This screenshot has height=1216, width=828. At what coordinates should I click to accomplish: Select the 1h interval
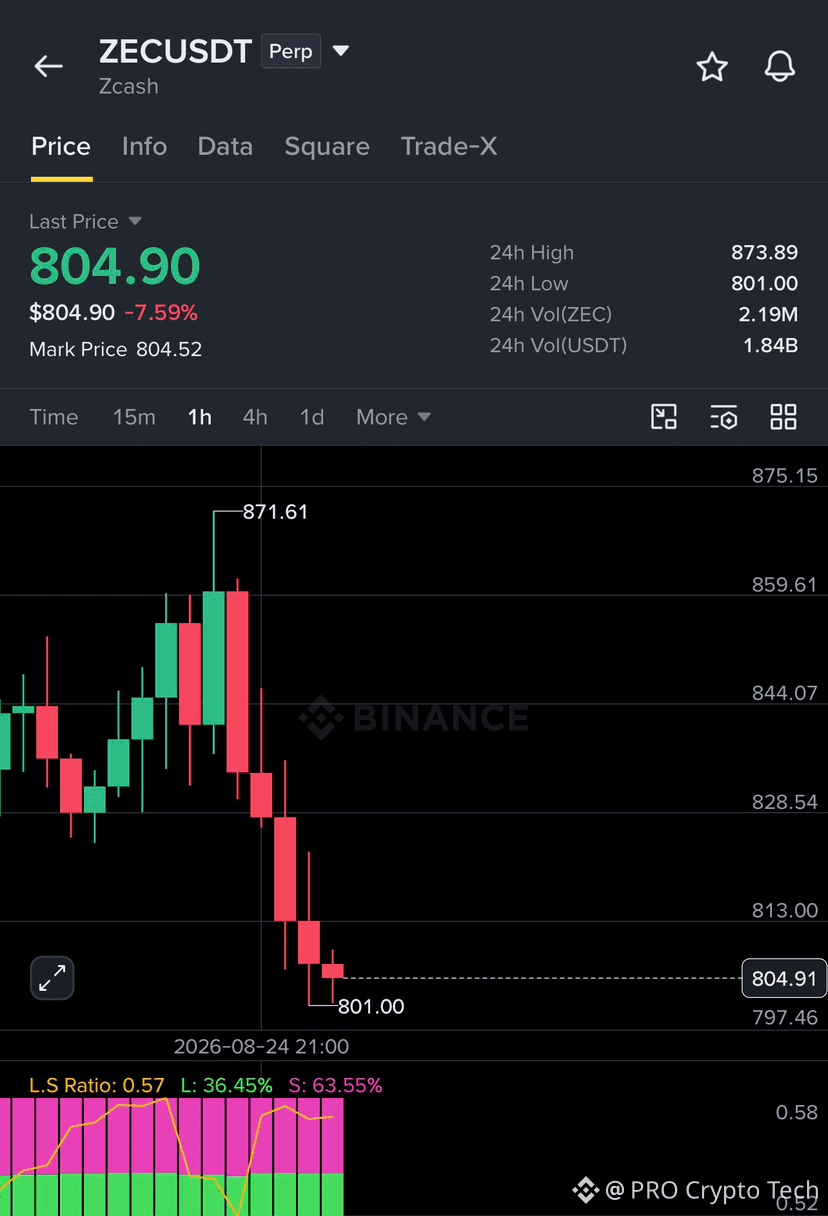[200, 417]
